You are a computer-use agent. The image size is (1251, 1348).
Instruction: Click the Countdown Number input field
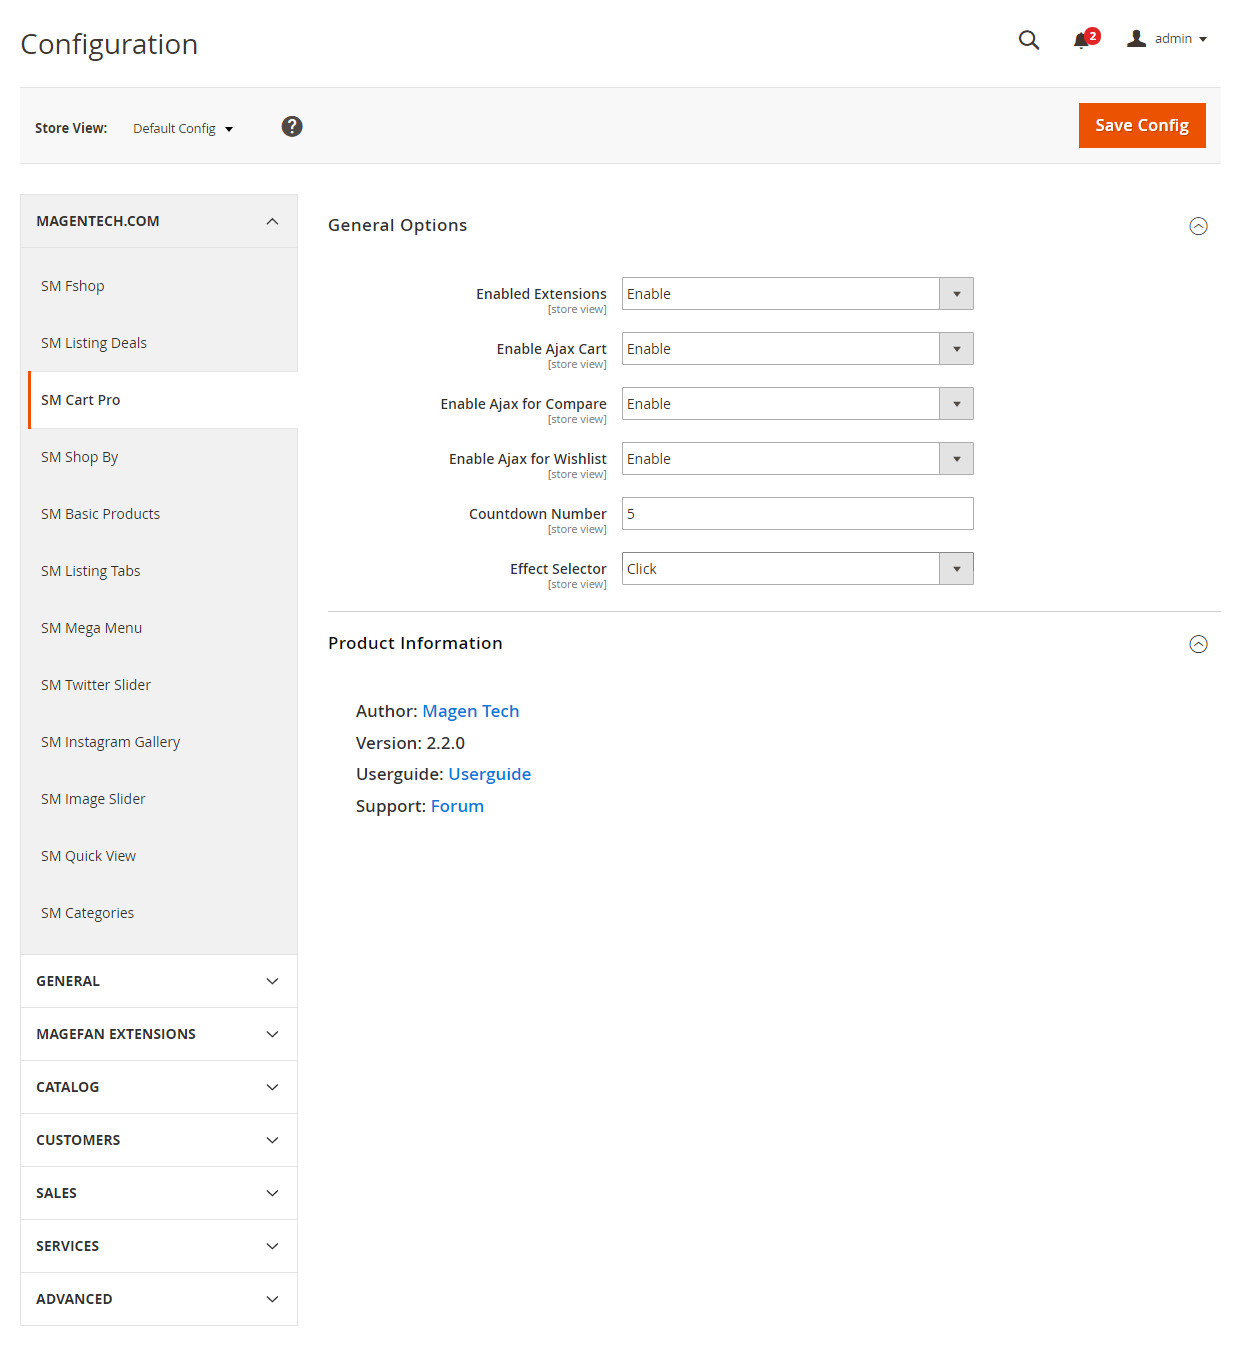click(x=798, y=514)
